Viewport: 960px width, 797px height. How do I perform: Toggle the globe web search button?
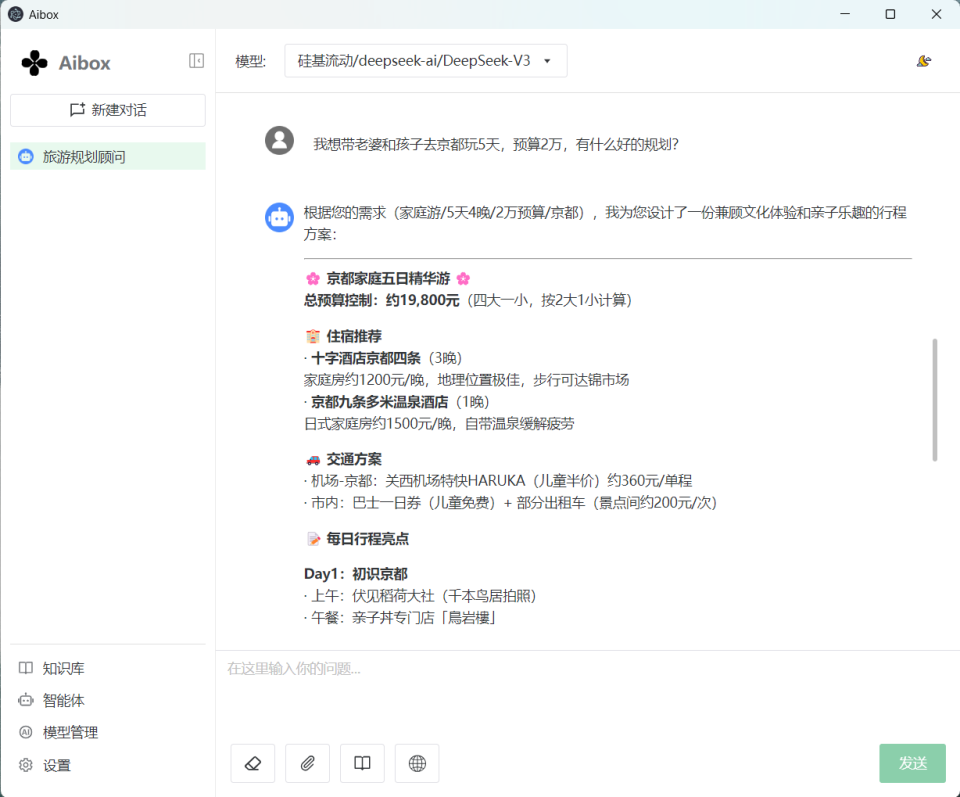coord(417,763)
